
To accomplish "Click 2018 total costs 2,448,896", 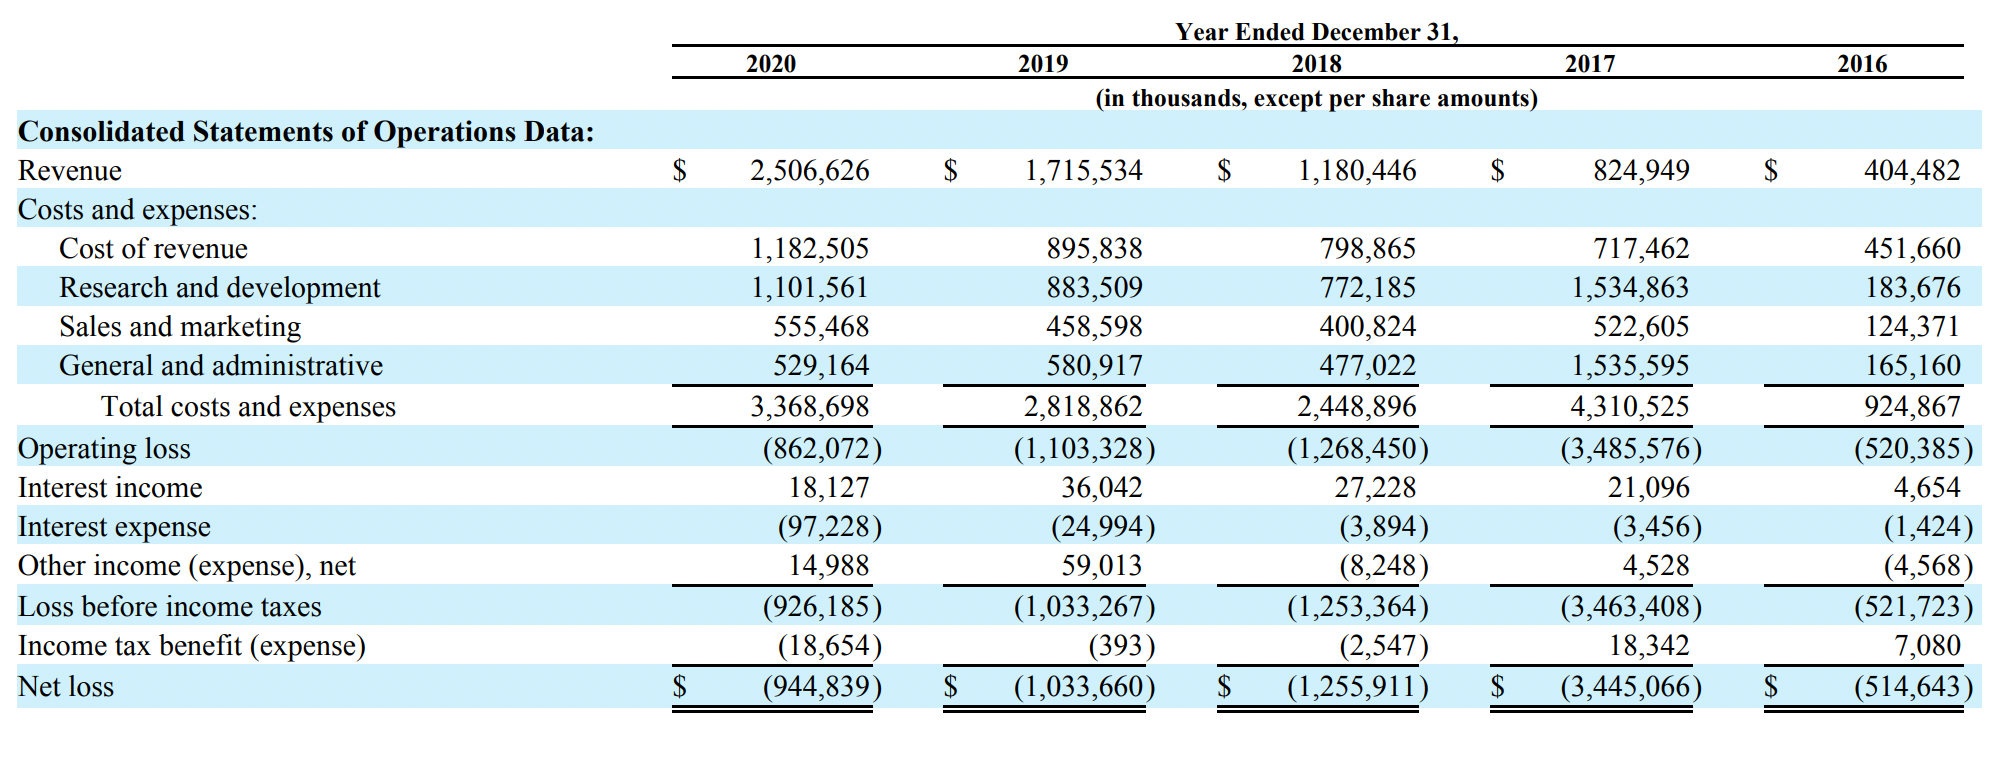I will pyautogui.click(x=1357, y=407).
